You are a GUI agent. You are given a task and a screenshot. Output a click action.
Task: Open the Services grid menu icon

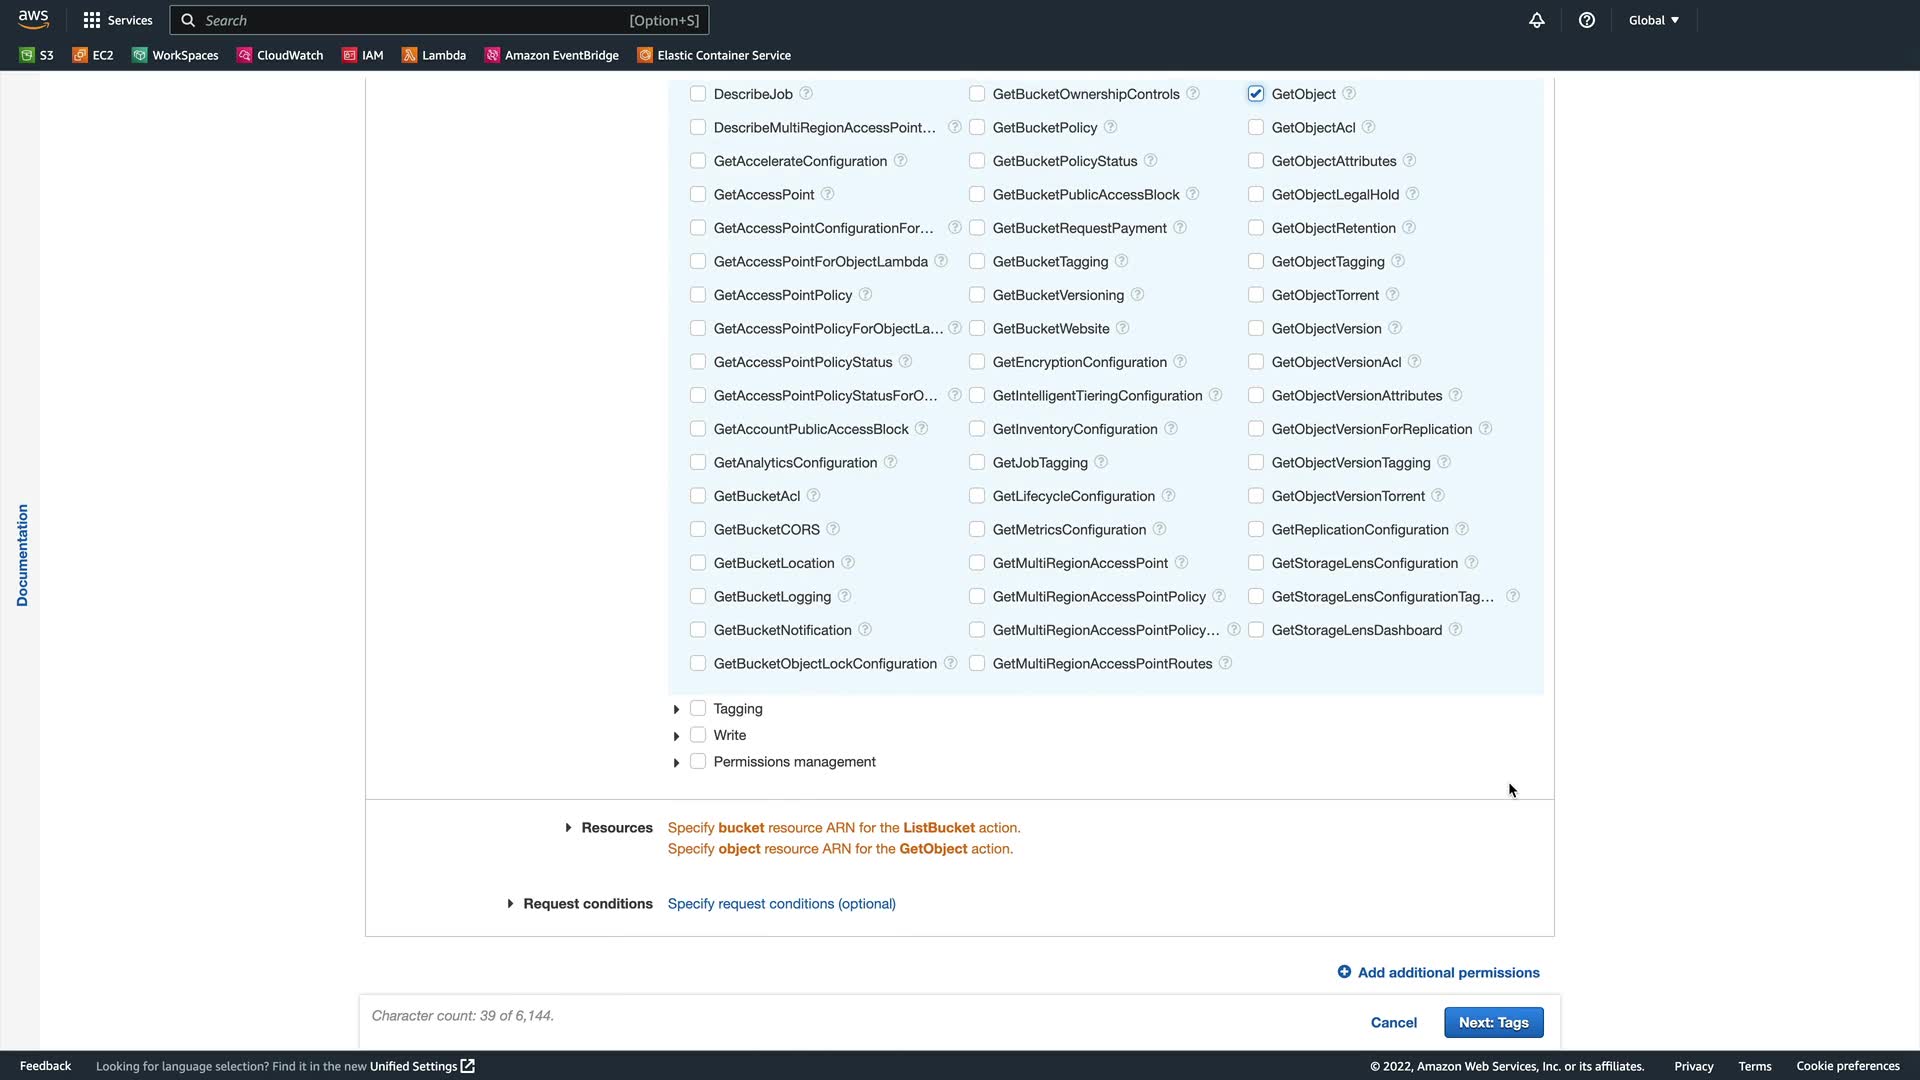click(92, 20)
